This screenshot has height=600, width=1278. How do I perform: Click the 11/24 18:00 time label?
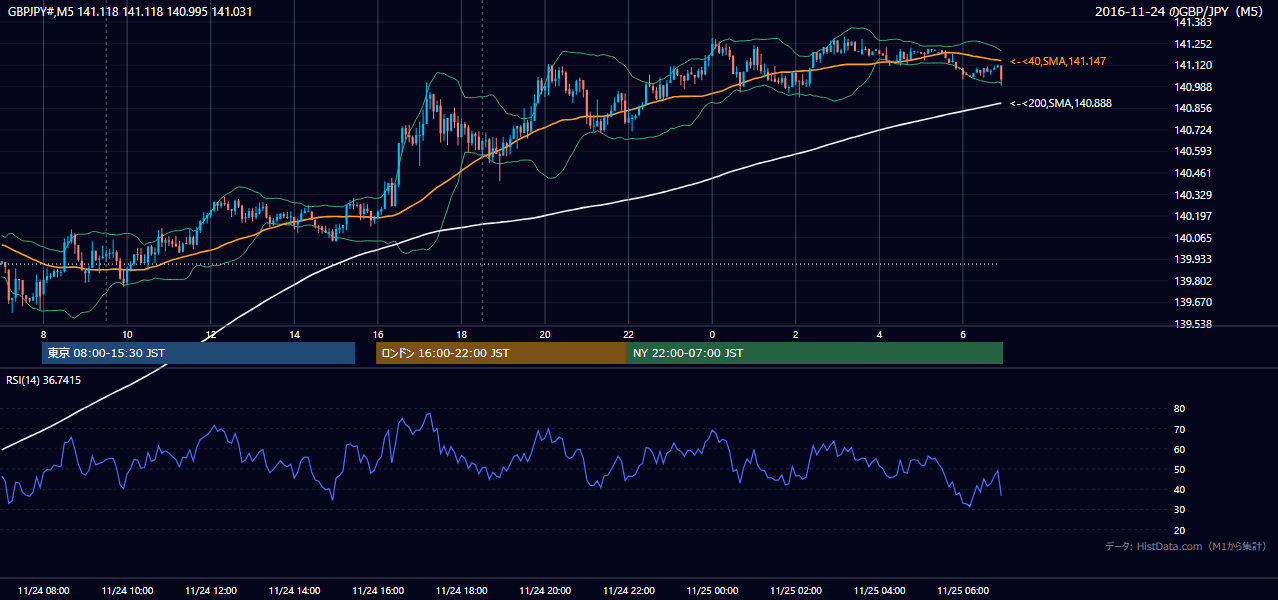coord(461,590)
